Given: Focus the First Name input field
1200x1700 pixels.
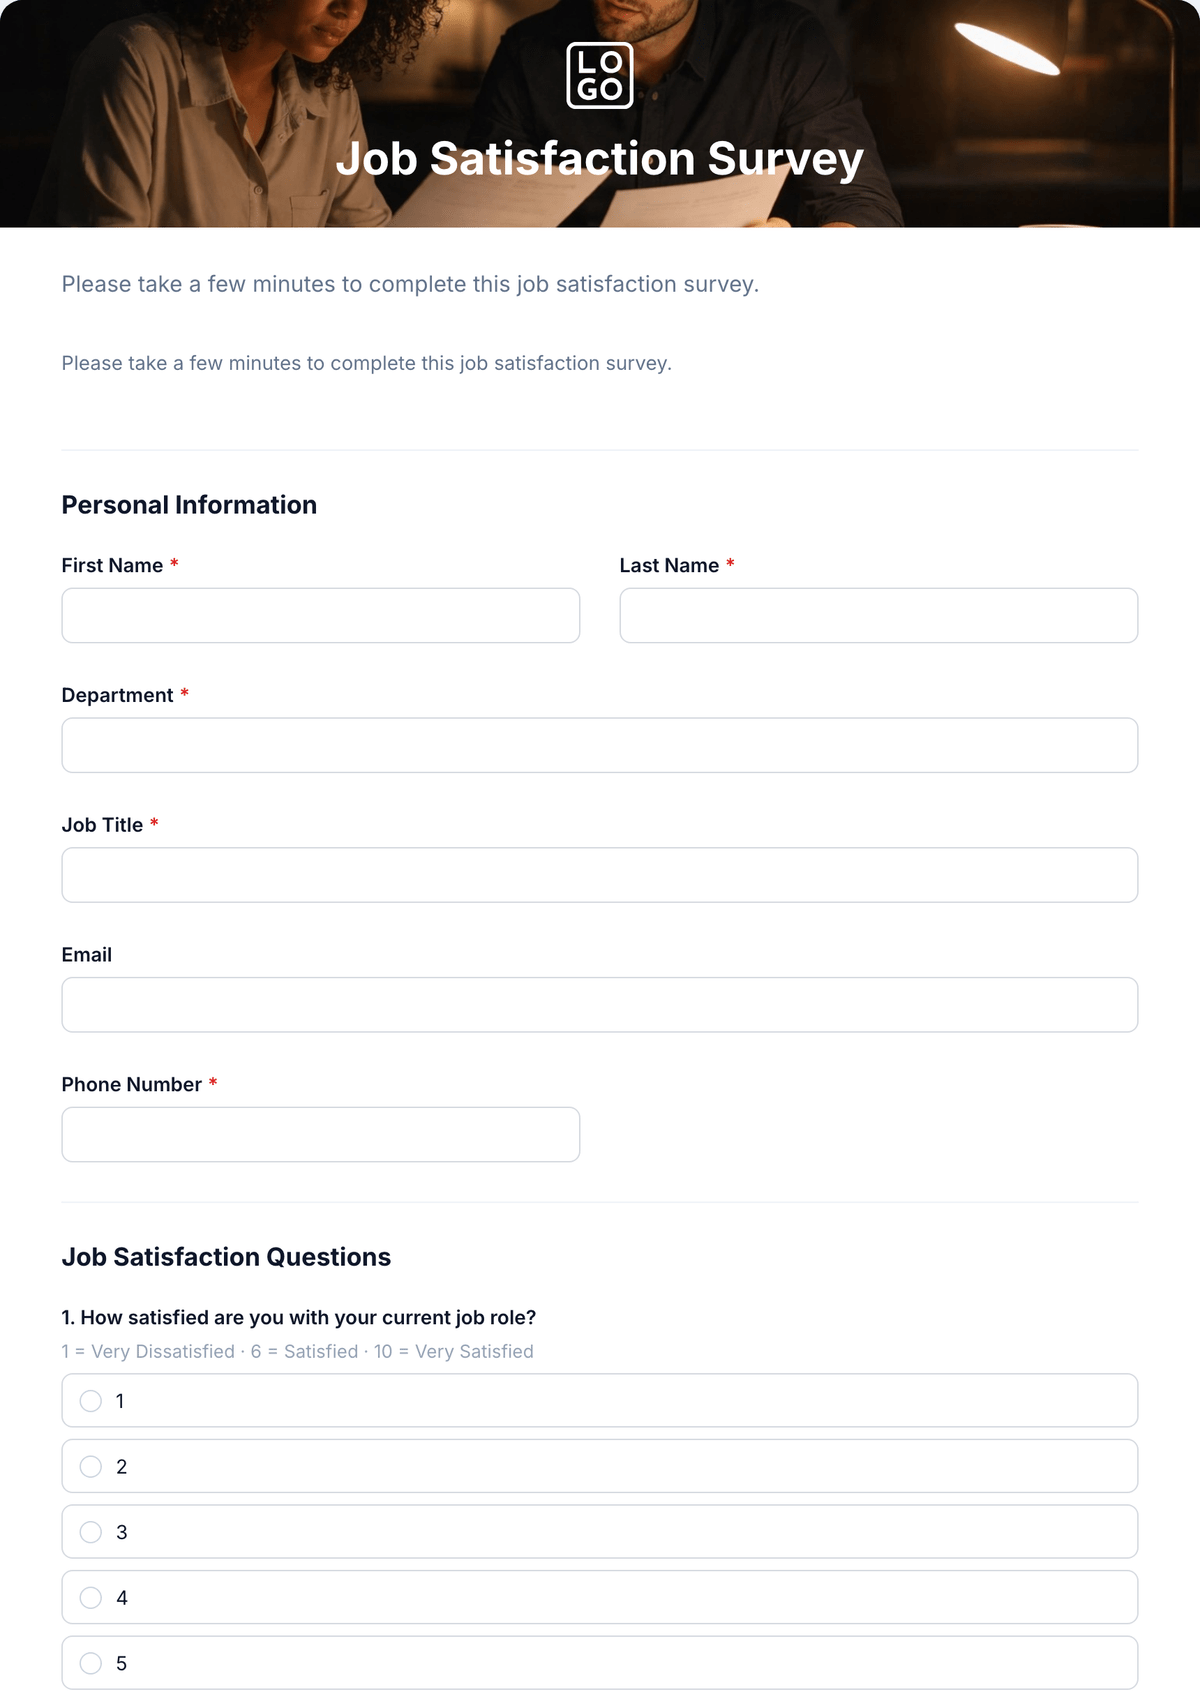Looking at the screenshot, I should 321,615.
